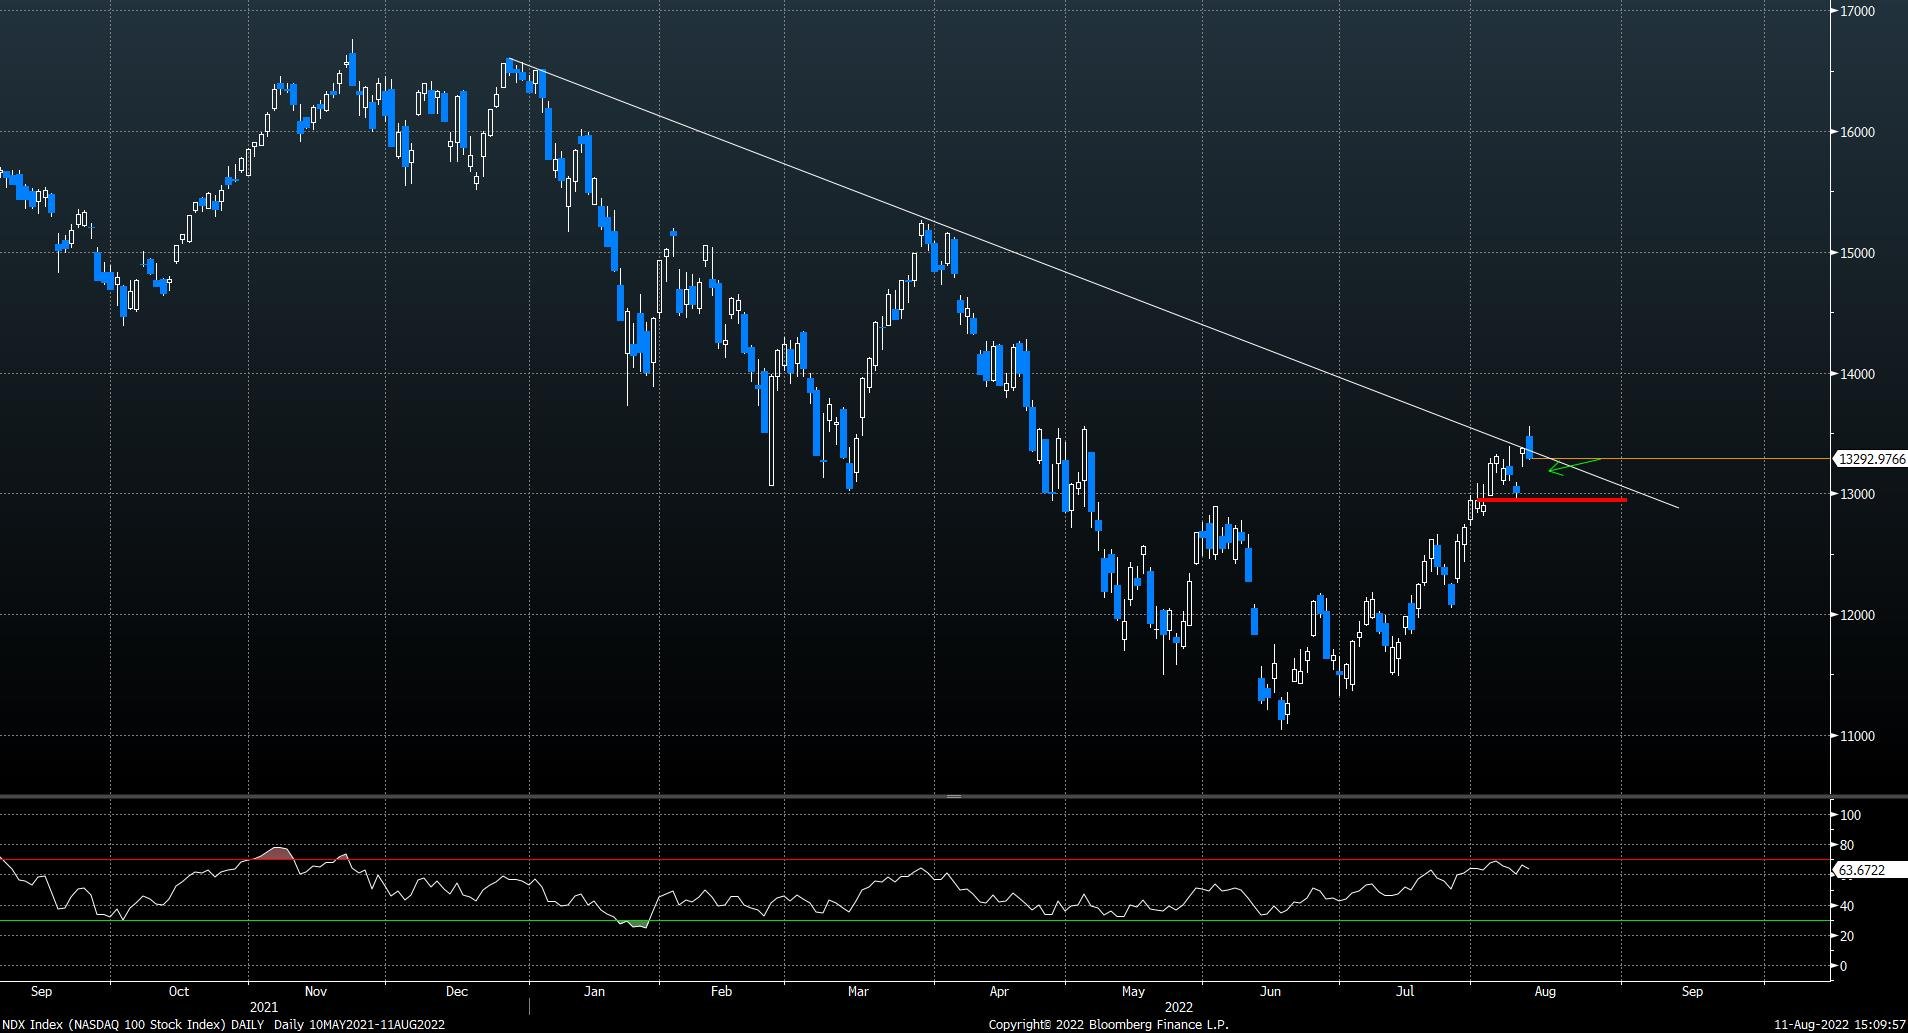The height and width of the screenshot is (1033, 1908).
Task: Click the 14000 price axis label
Action: point(1857,374)
